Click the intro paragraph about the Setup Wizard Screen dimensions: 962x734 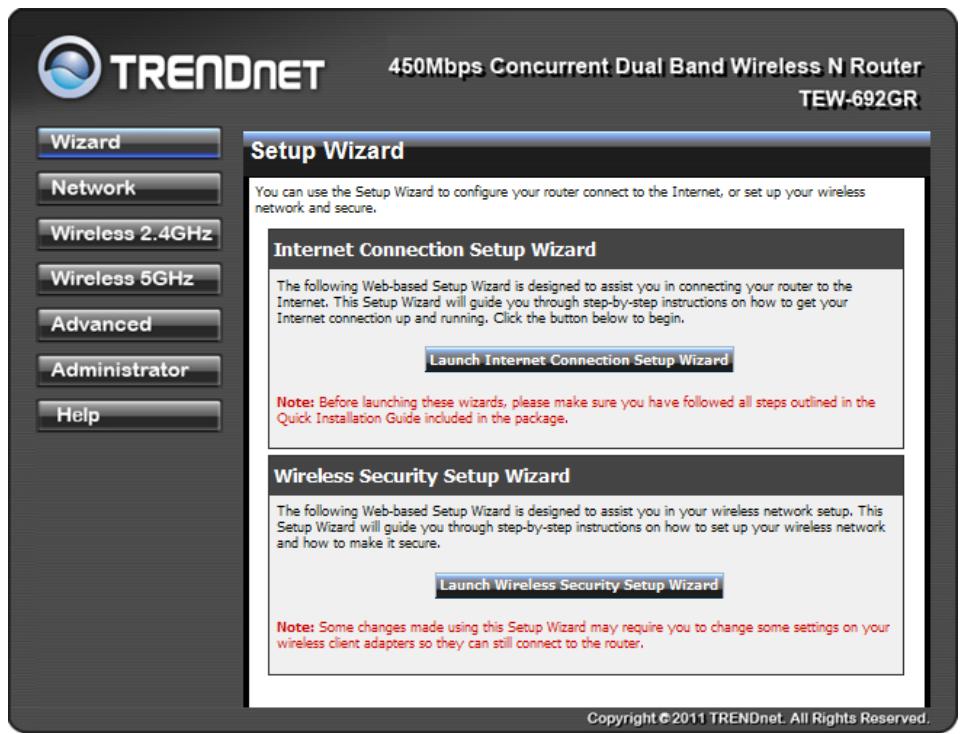point(560,200)
